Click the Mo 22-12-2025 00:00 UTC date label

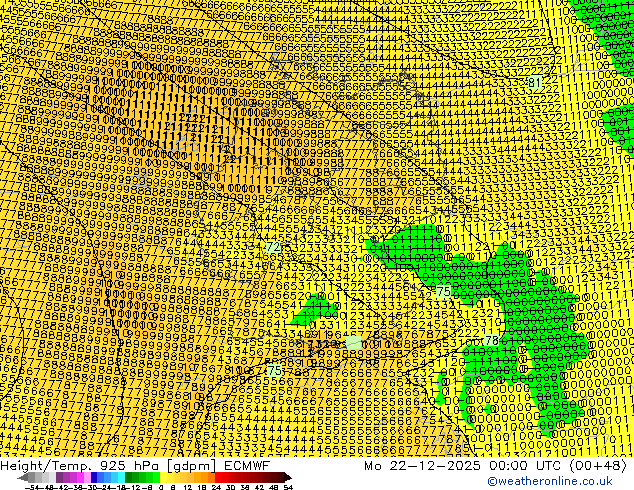click(495, 465)
